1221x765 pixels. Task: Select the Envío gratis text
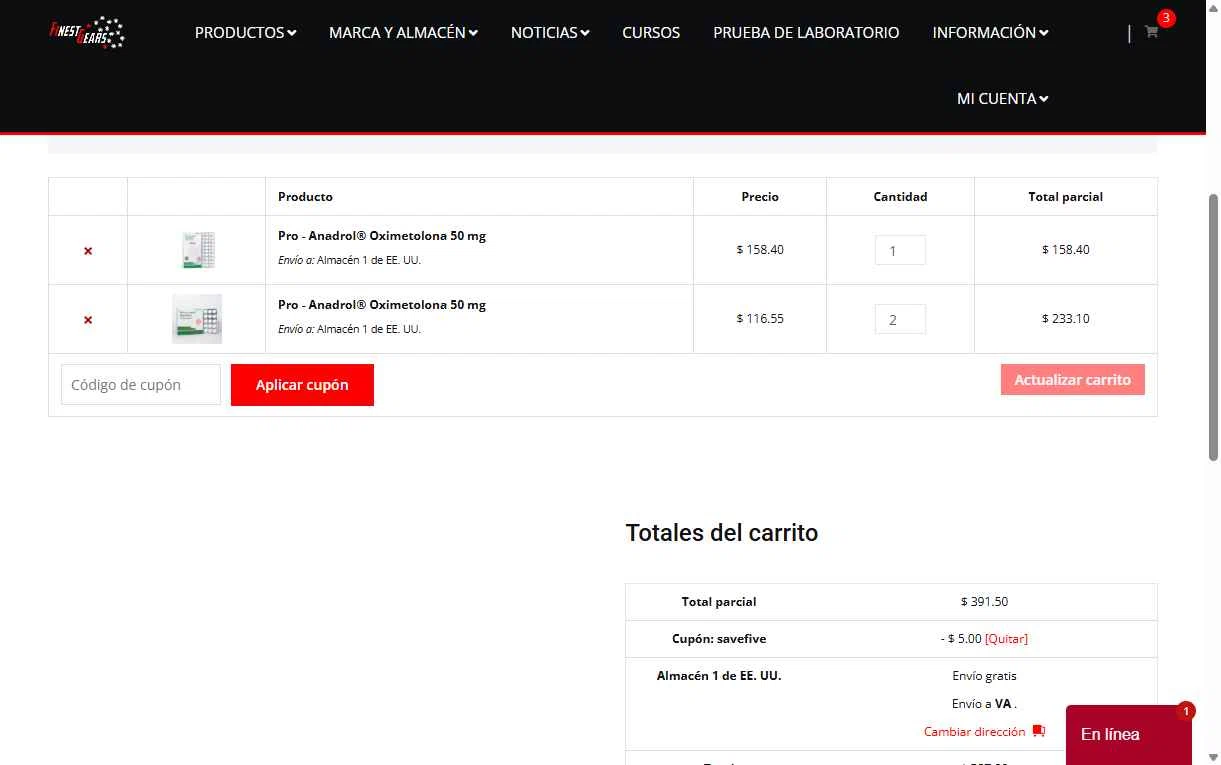984,676
